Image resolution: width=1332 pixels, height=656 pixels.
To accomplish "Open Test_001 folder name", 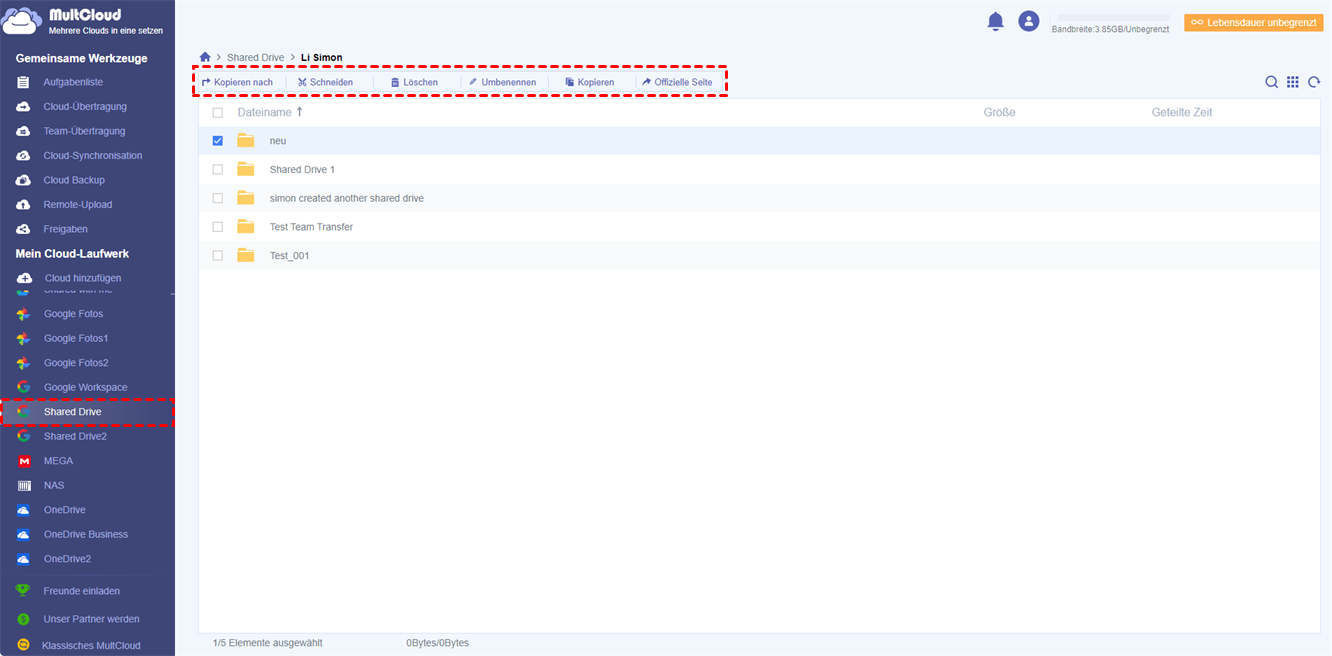I will point(290,256).
